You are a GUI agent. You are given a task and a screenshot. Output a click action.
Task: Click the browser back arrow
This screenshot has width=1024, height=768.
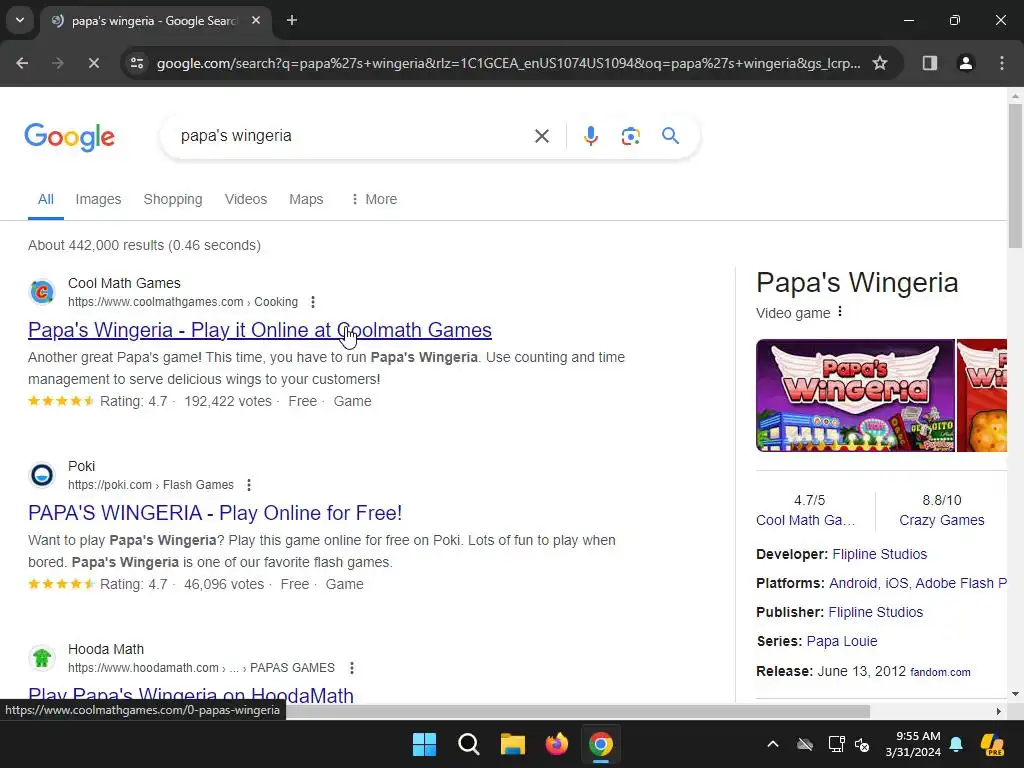tap(22, 63)
